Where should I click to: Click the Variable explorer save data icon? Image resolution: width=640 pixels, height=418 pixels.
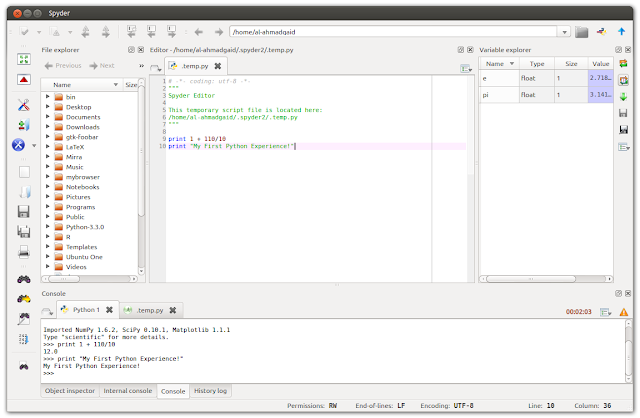pos(623,113)
